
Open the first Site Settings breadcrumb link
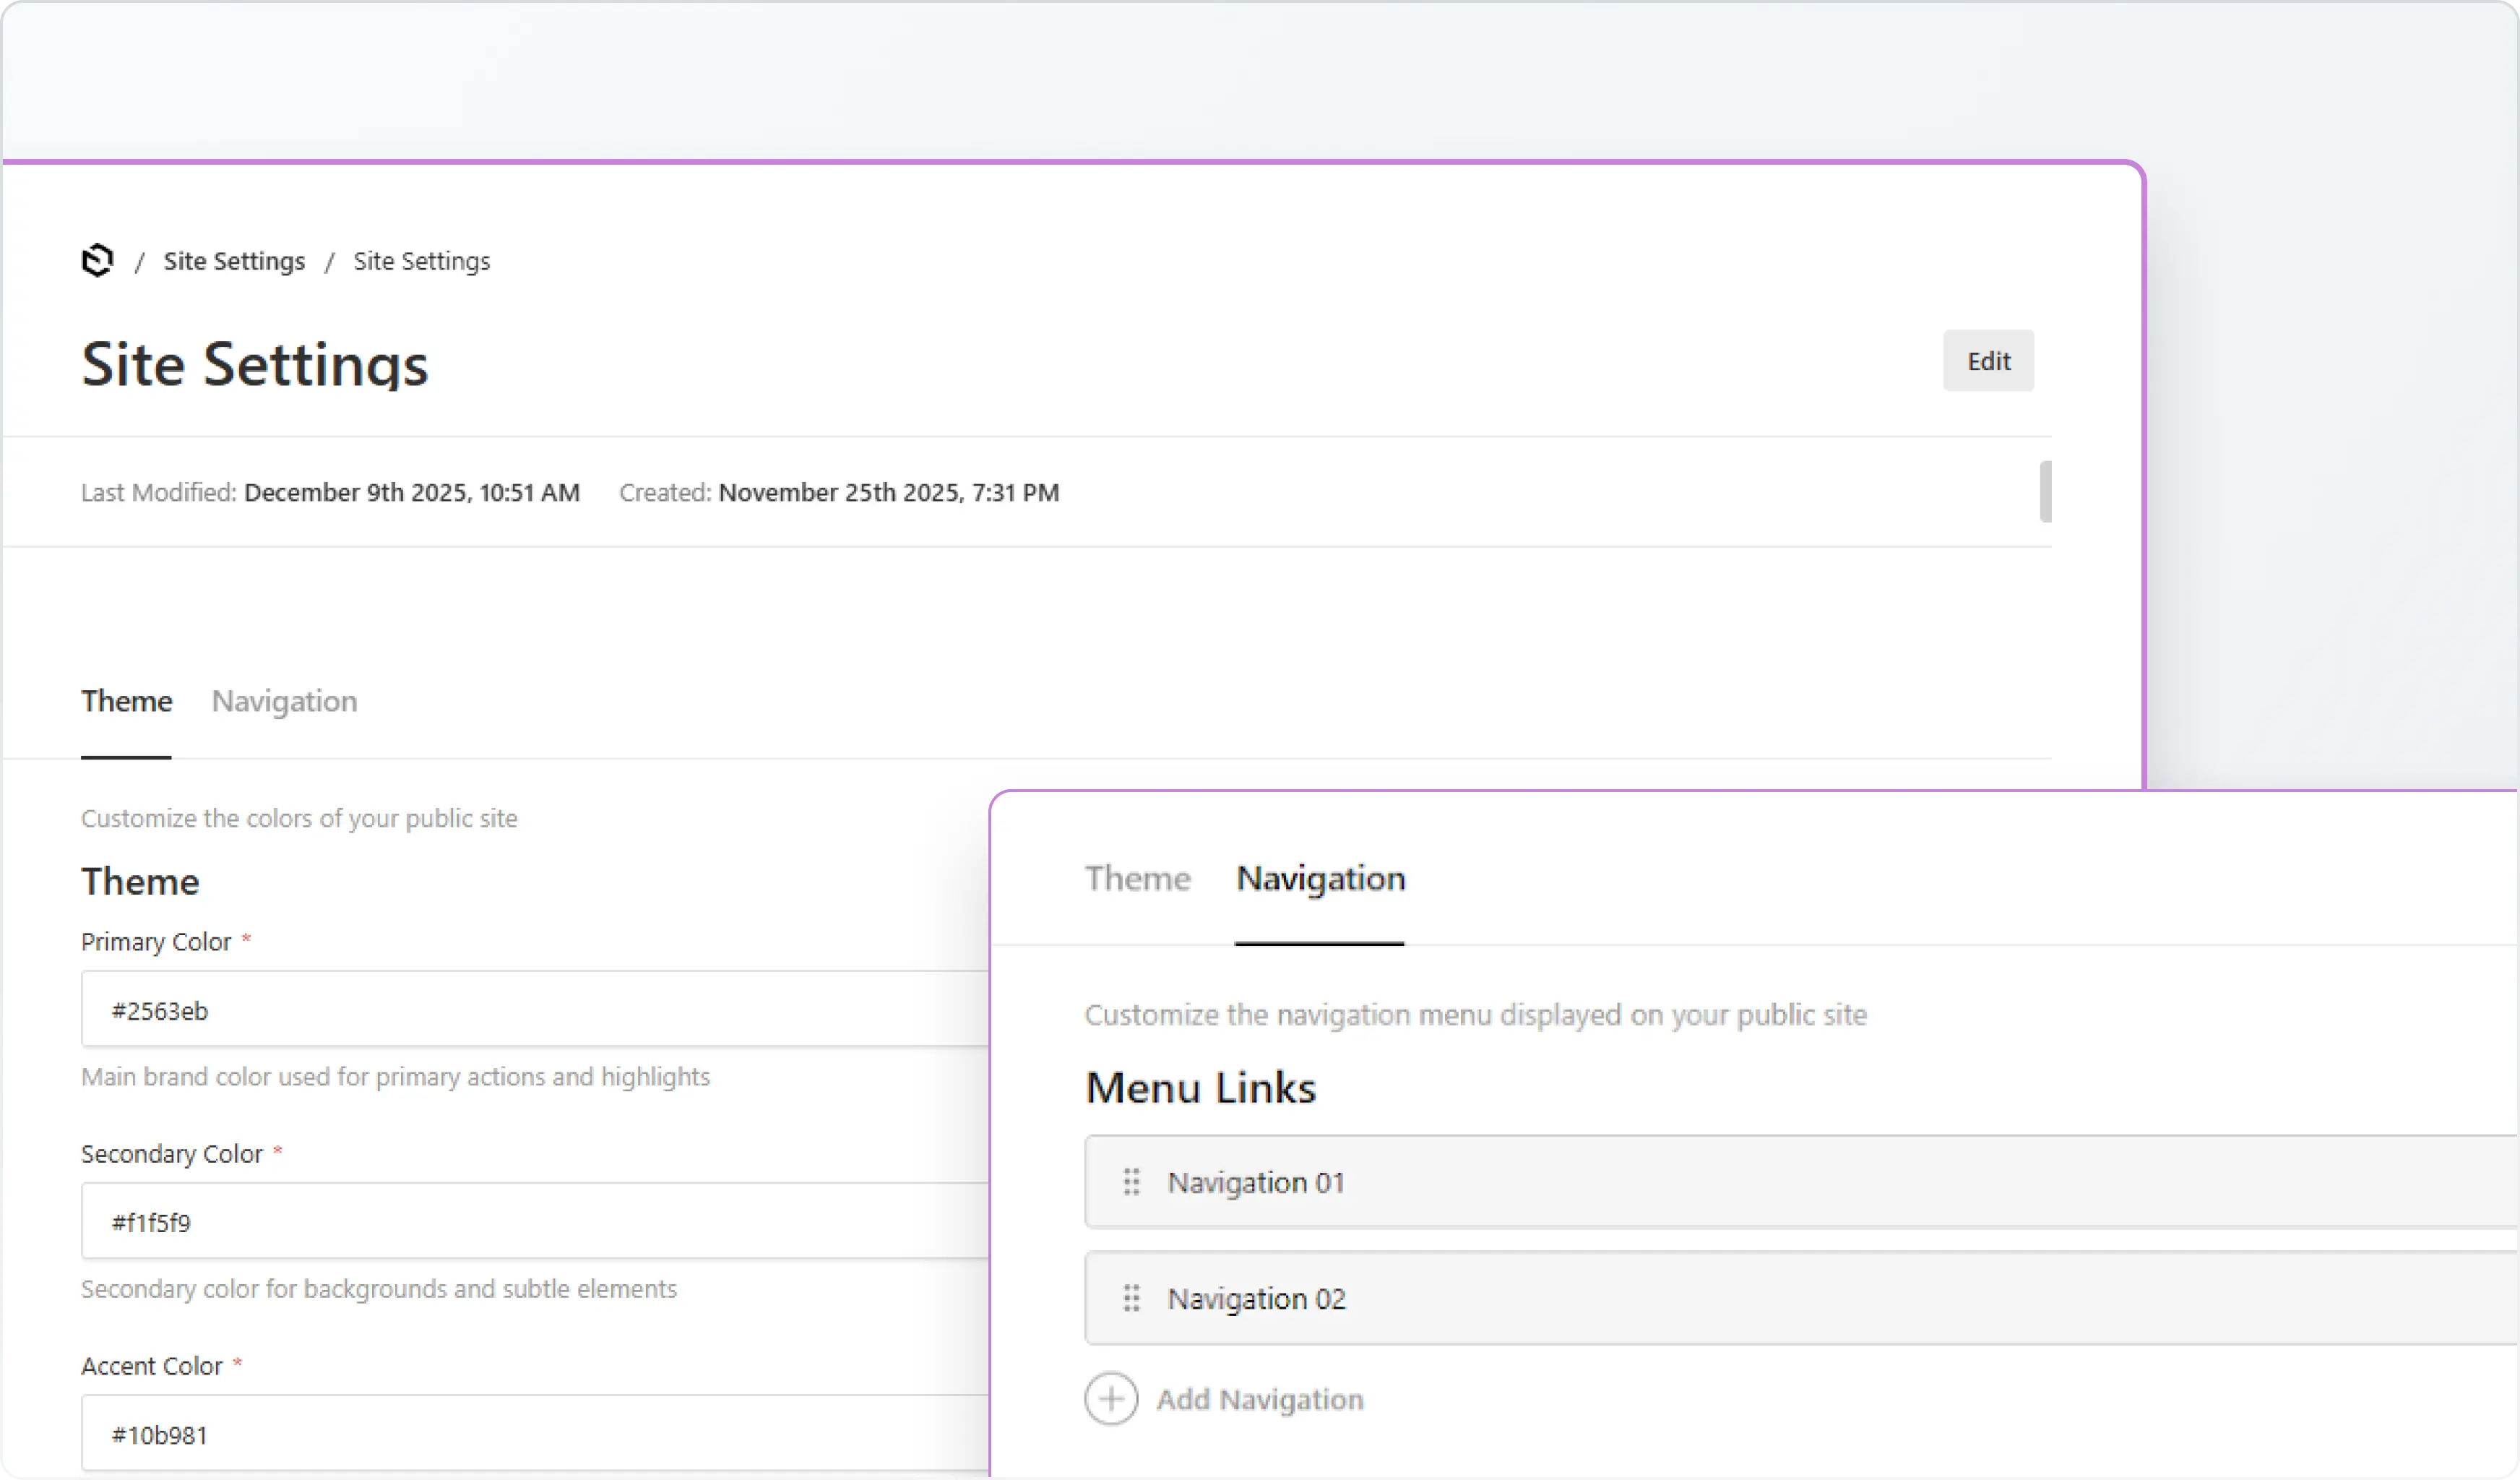point(234,261)
